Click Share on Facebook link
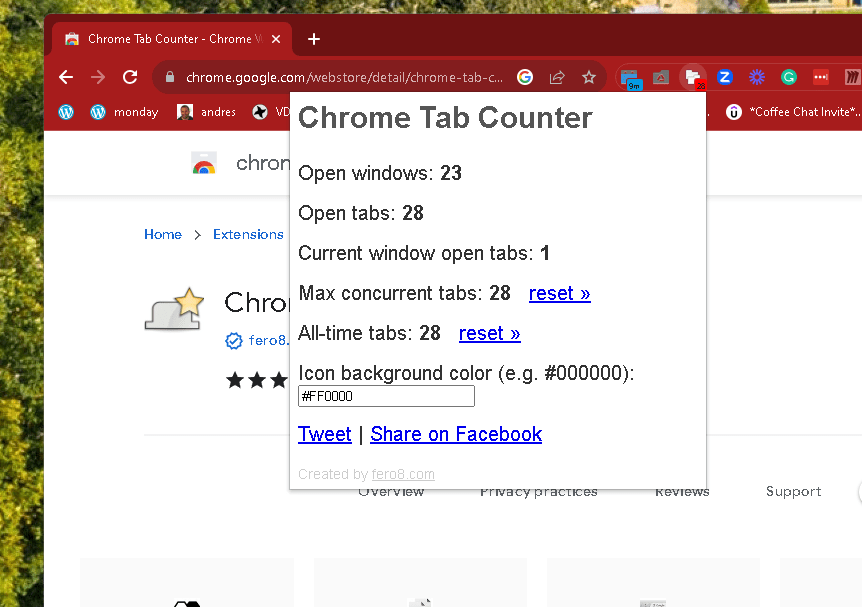 pyautogui.click(x=456, y=434)
